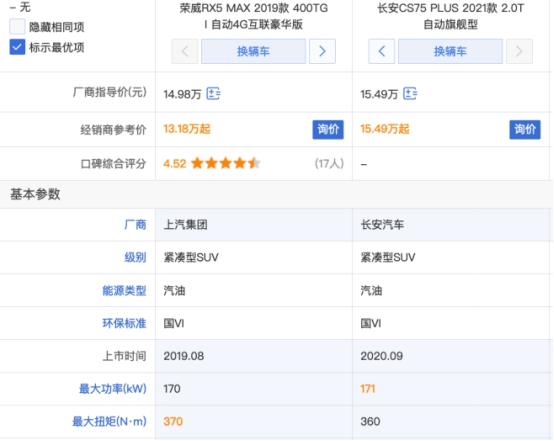Open the price calculator icon beside 14.98万
Viewport: 554px width, 441px height.
click(213, 94)
